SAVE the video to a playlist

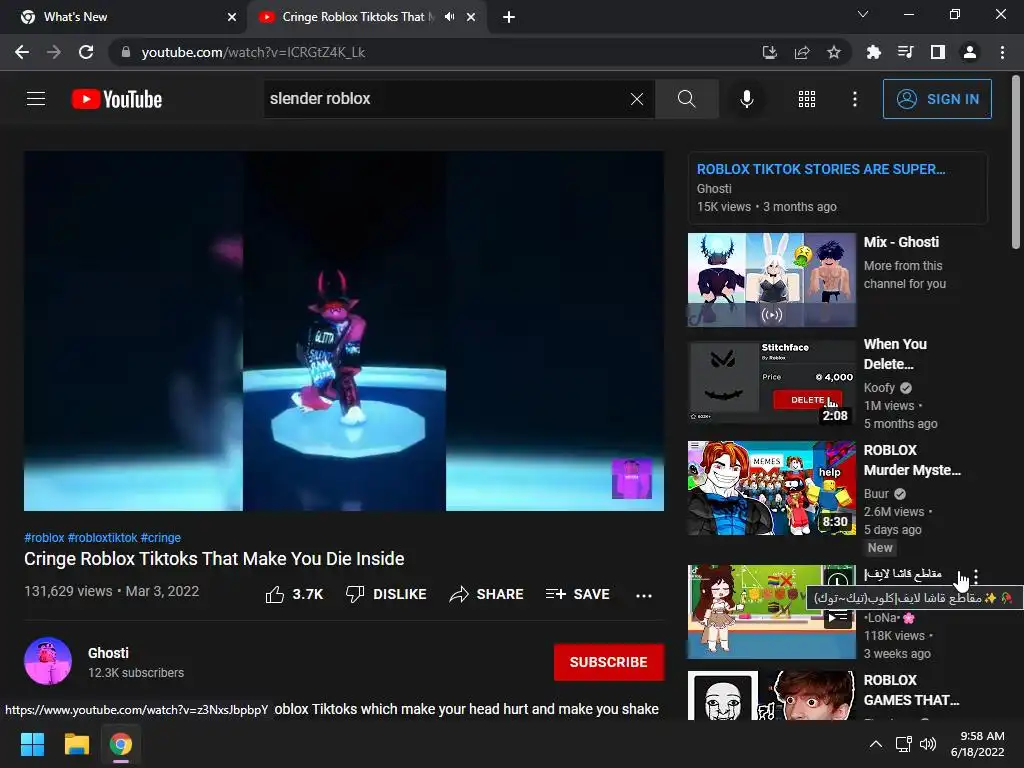577,594
